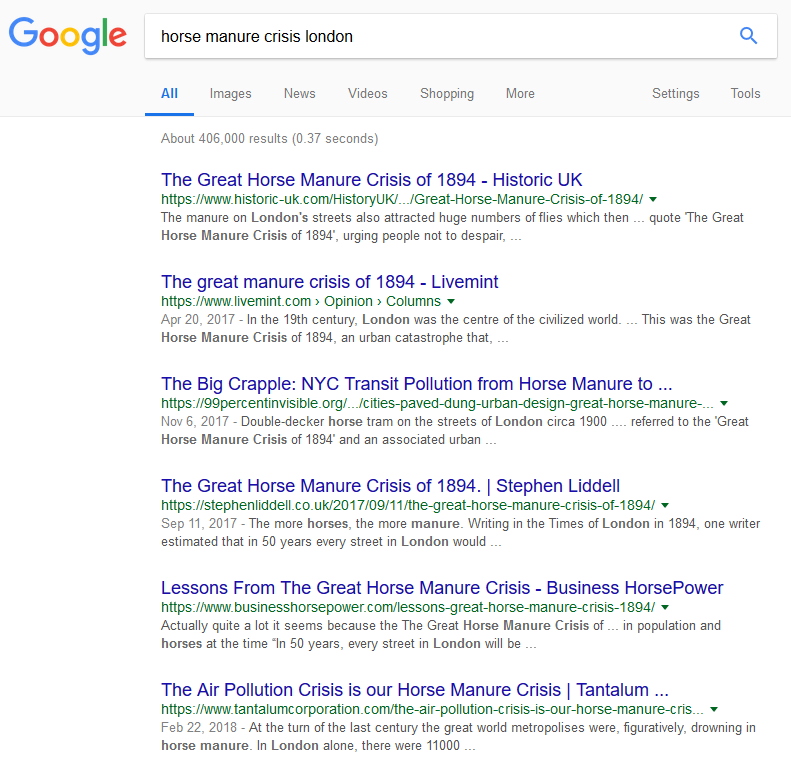
Task: Open the stephenliddell.co.uk URL dropdown arrow
Action: tap(665, 505)
